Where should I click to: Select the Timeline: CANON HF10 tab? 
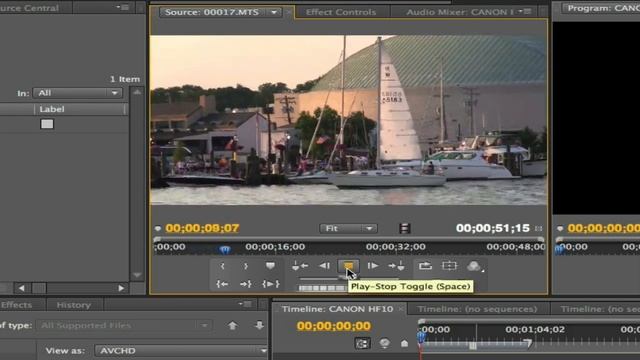(338, 309)
